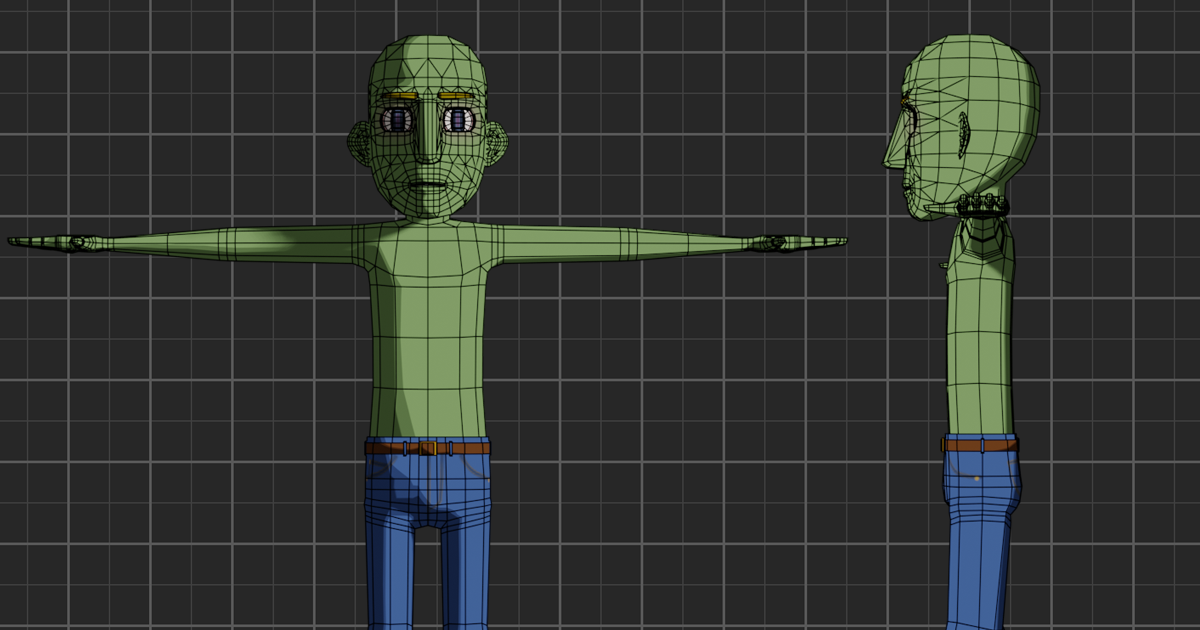Click the right hand at arm's end

[75, 242]
